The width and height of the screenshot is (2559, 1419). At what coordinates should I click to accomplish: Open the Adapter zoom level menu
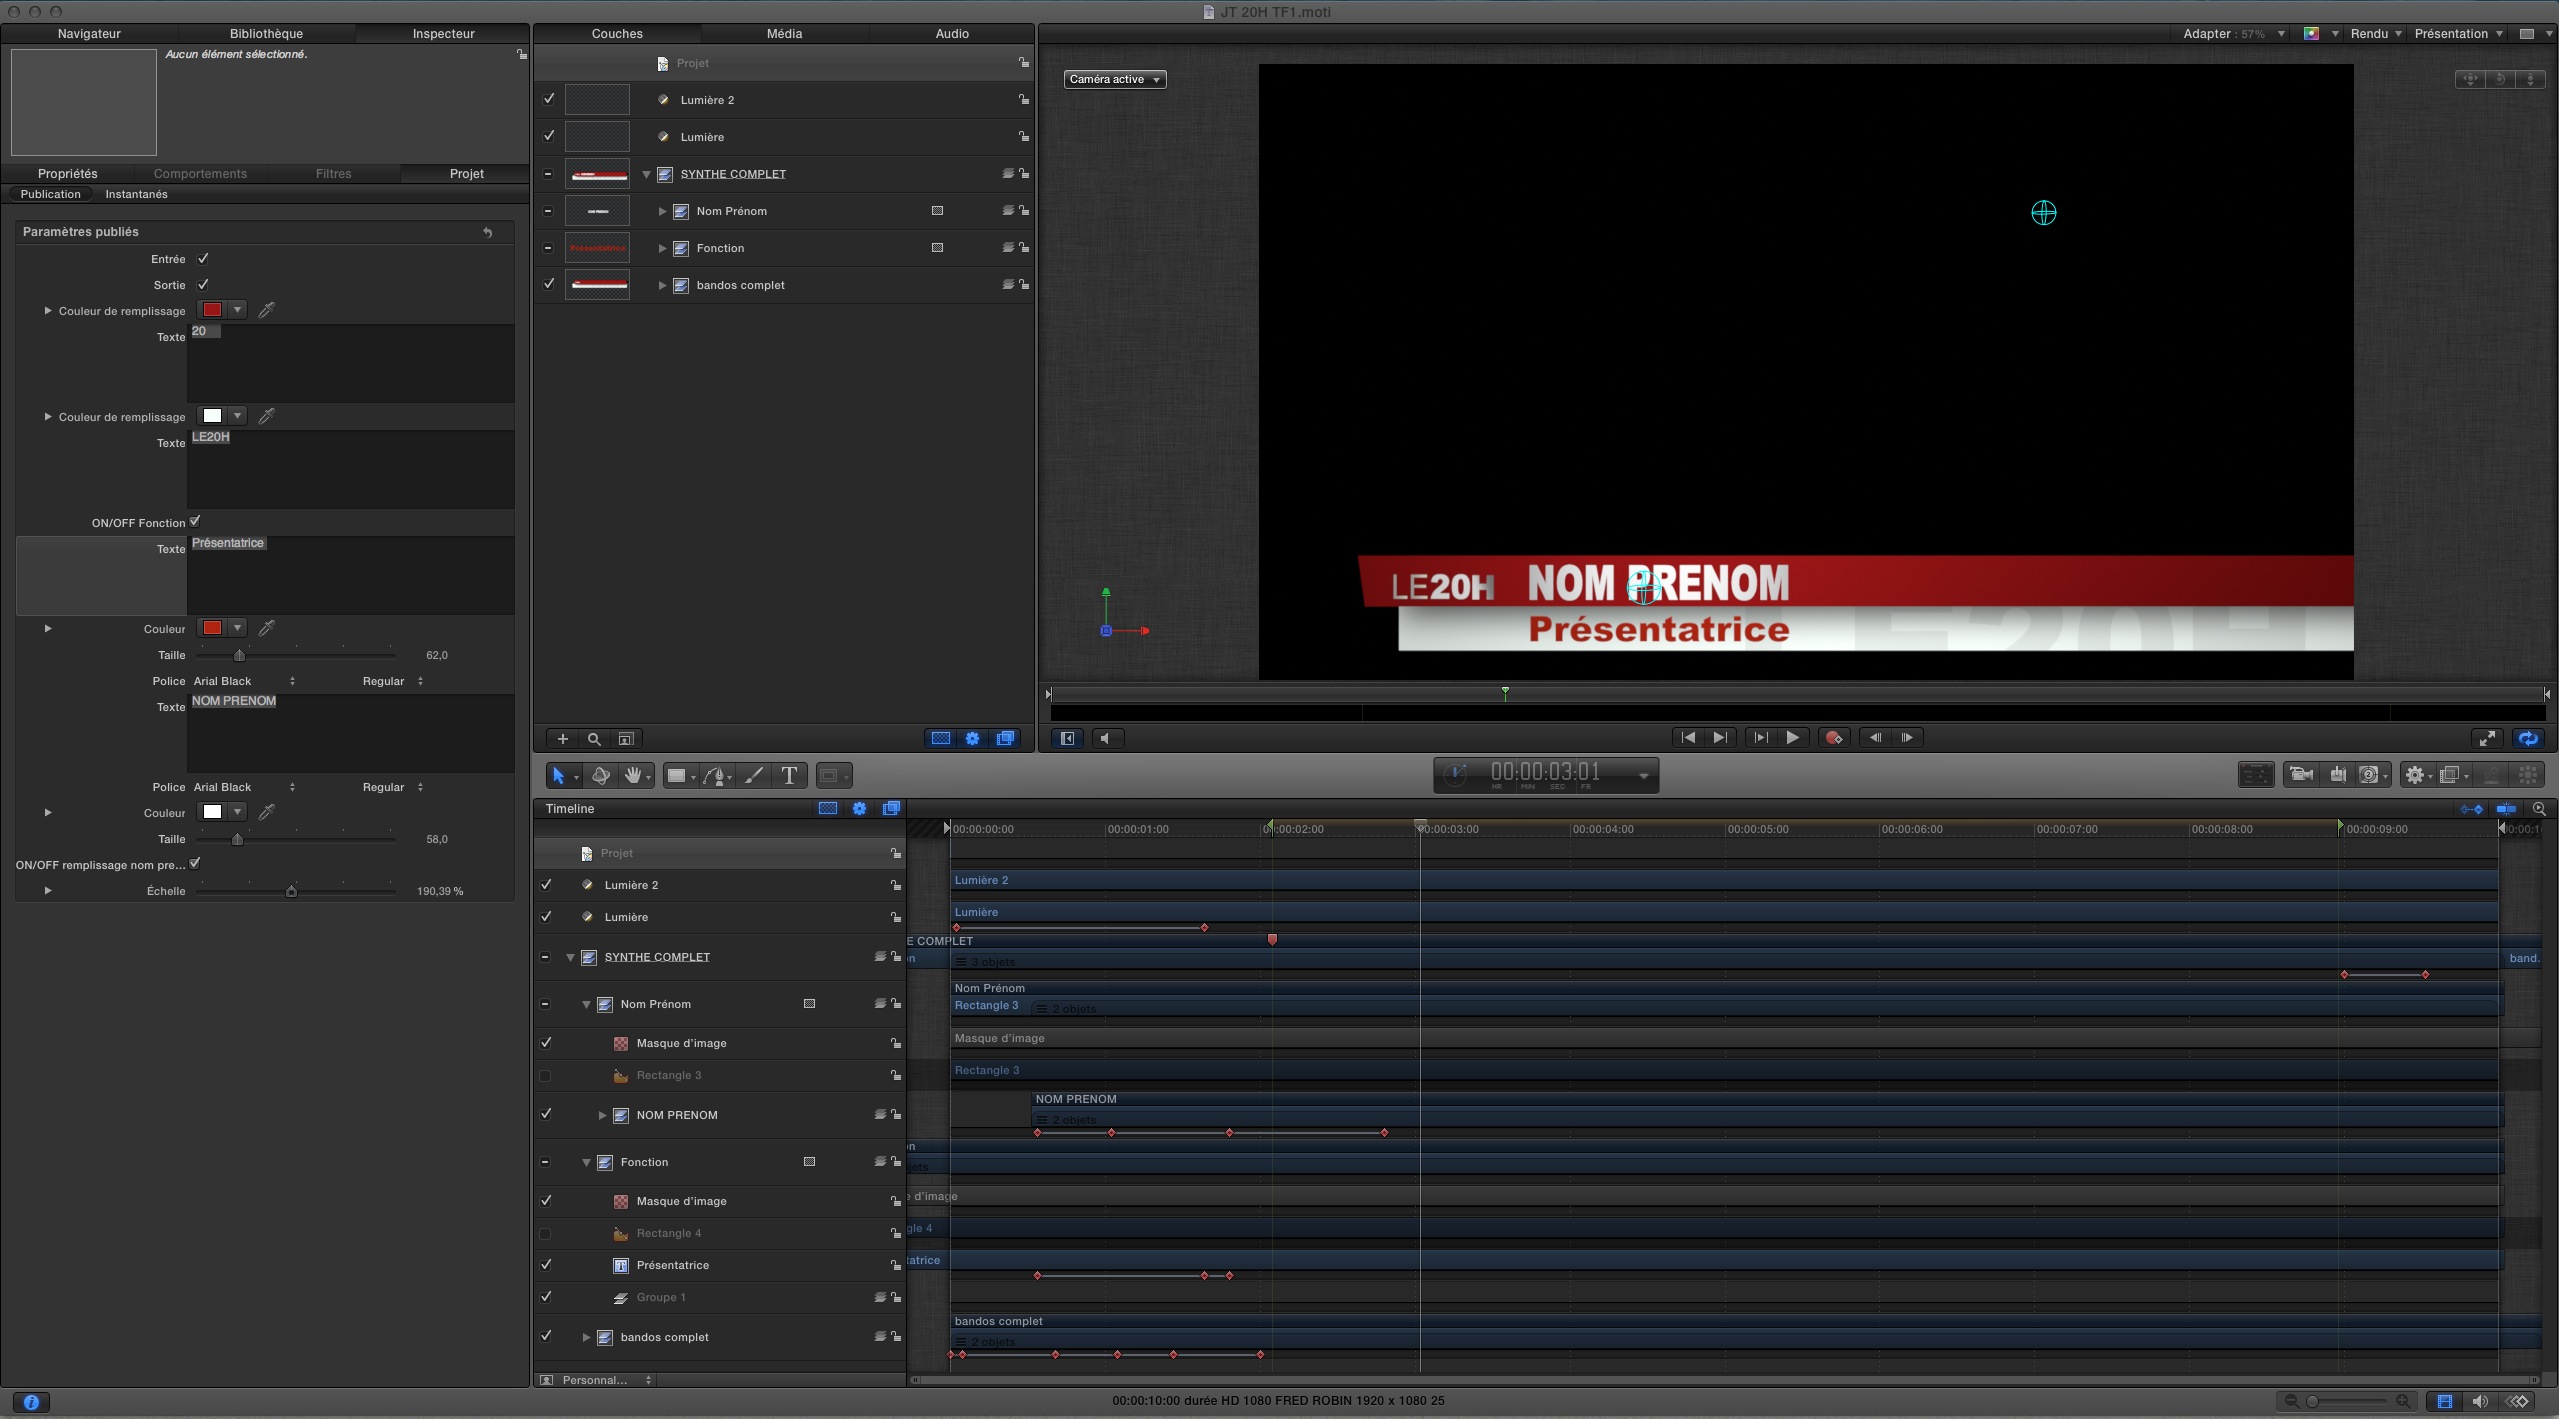(x=2234, y=34)
